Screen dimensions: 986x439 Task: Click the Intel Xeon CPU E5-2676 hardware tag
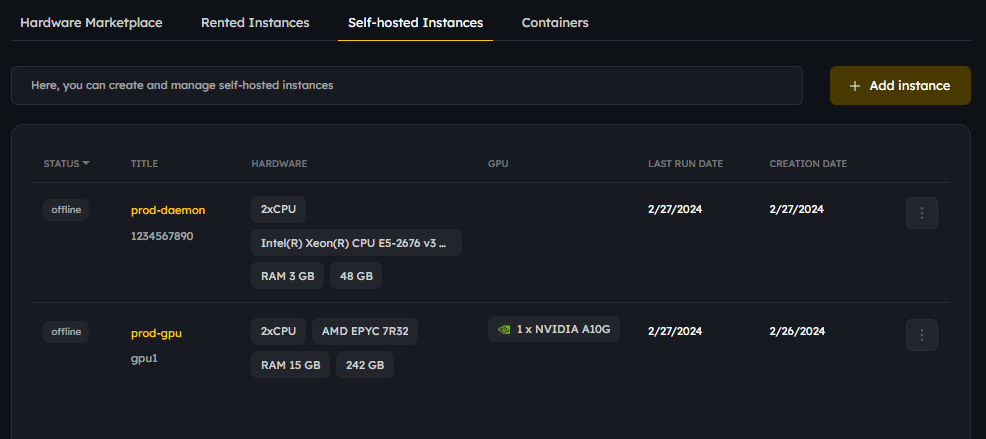[356, 243]
